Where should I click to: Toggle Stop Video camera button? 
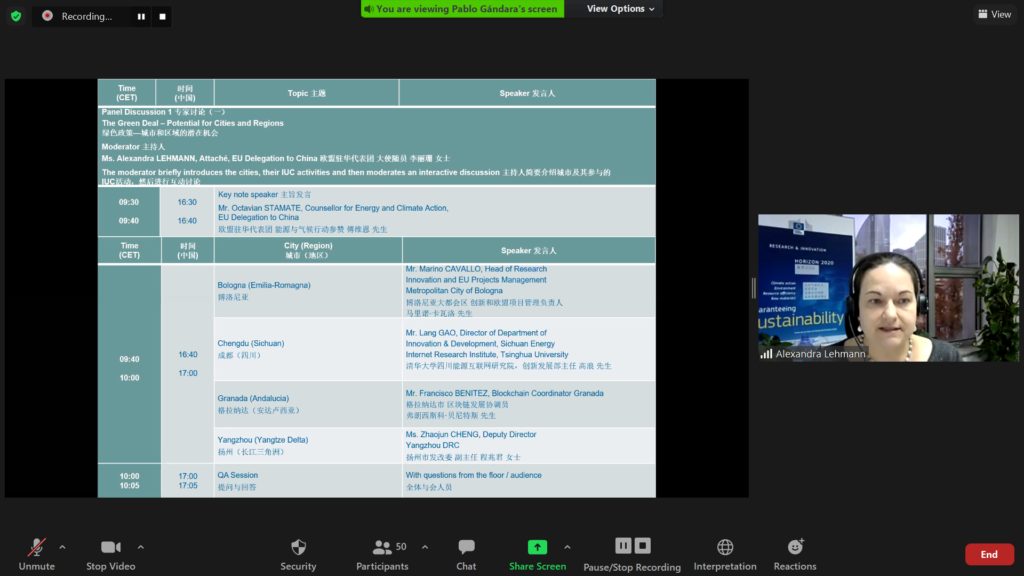pyautogui.click(x=110, y=552)
